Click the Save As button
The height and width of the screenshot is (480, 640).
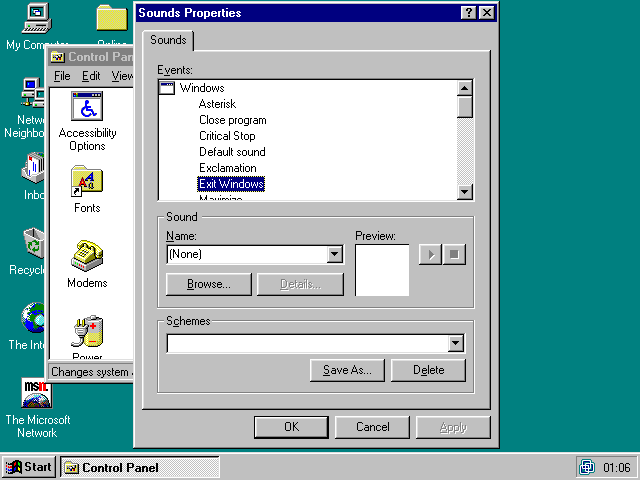[347, 370]
